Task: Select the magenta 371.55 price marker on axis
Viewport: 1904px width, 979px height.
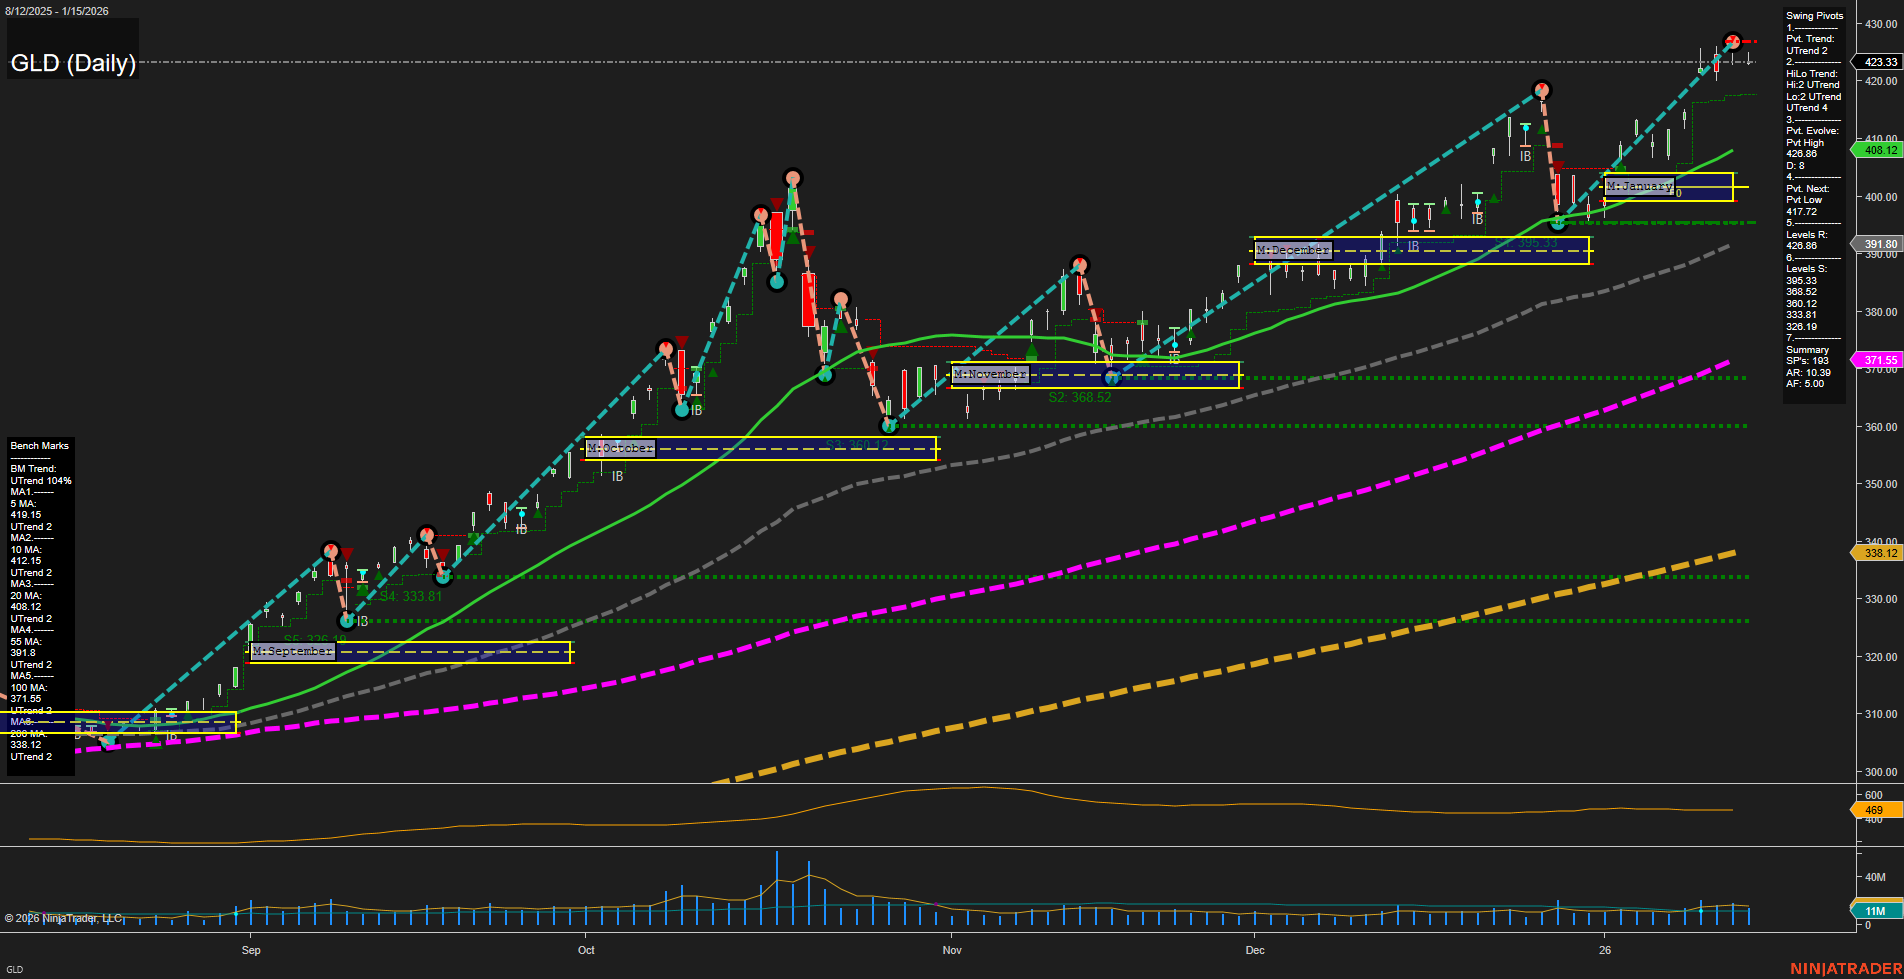Action: [1878, 359]
